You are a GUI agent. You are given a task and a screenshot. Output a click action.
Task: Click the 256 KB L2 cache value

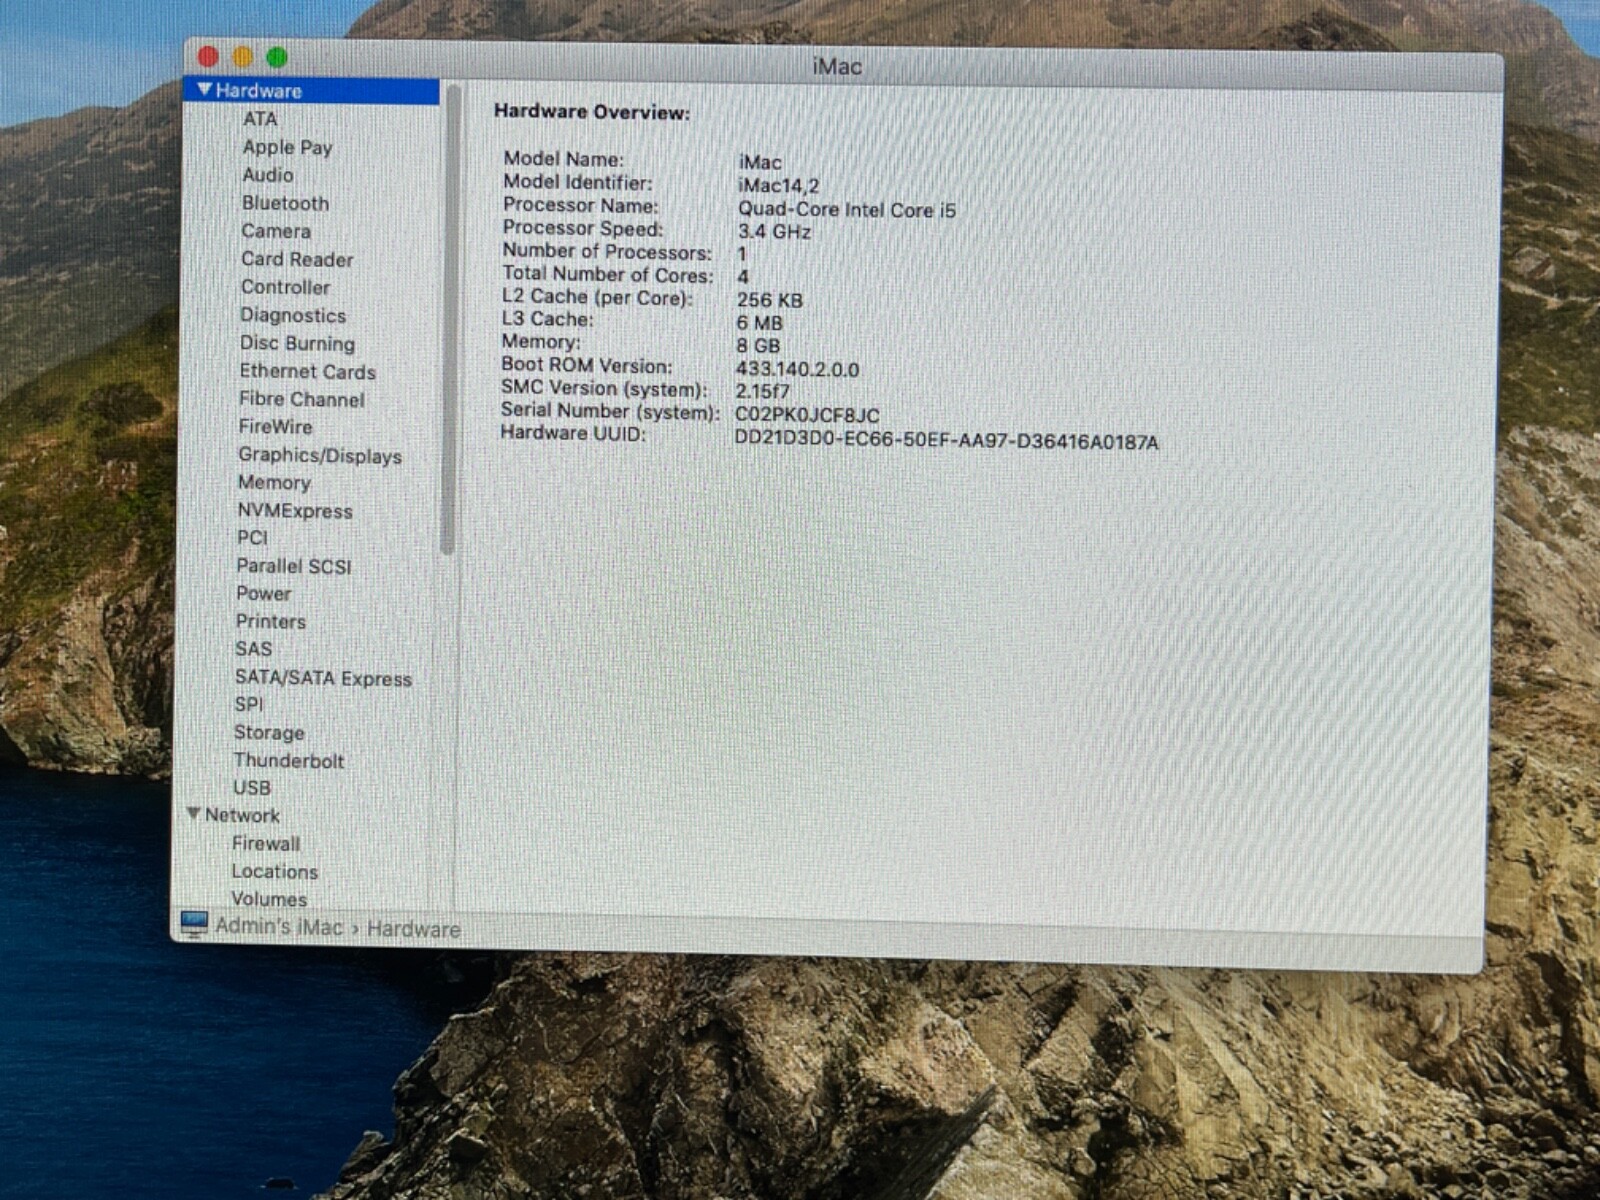point(769,300)
